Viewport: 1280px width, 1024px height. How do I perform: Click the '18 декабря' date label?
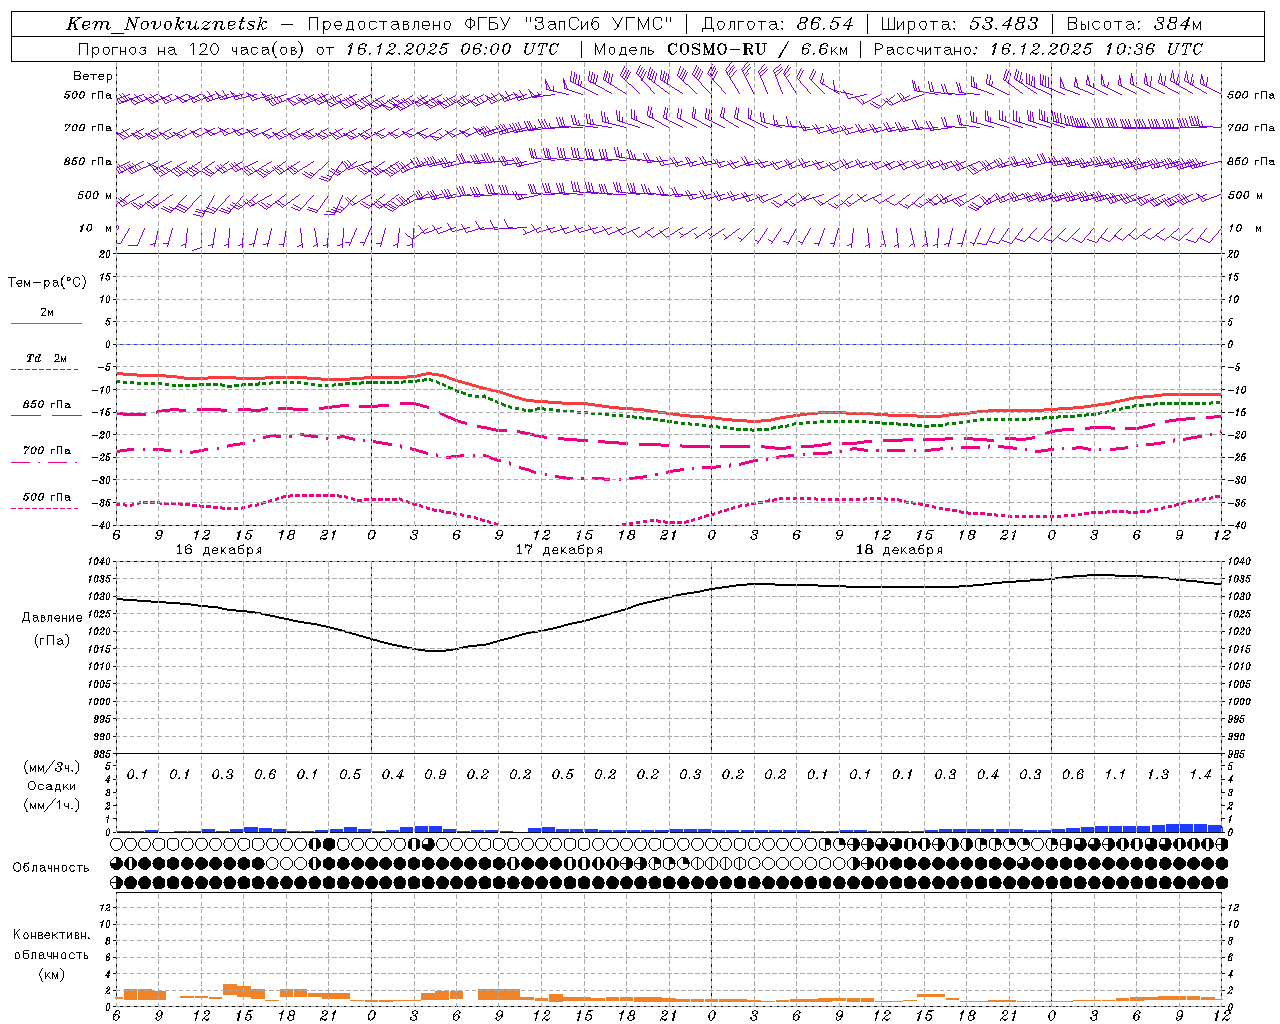[x=899, y=550]
